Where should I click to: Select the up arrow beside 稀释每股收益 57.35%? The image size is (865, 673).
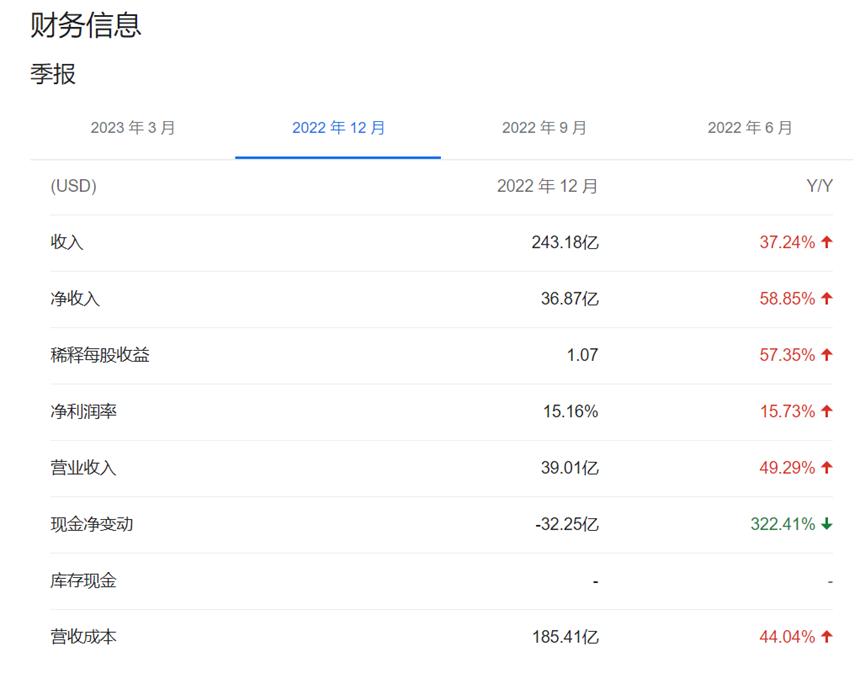click(825, 353)
